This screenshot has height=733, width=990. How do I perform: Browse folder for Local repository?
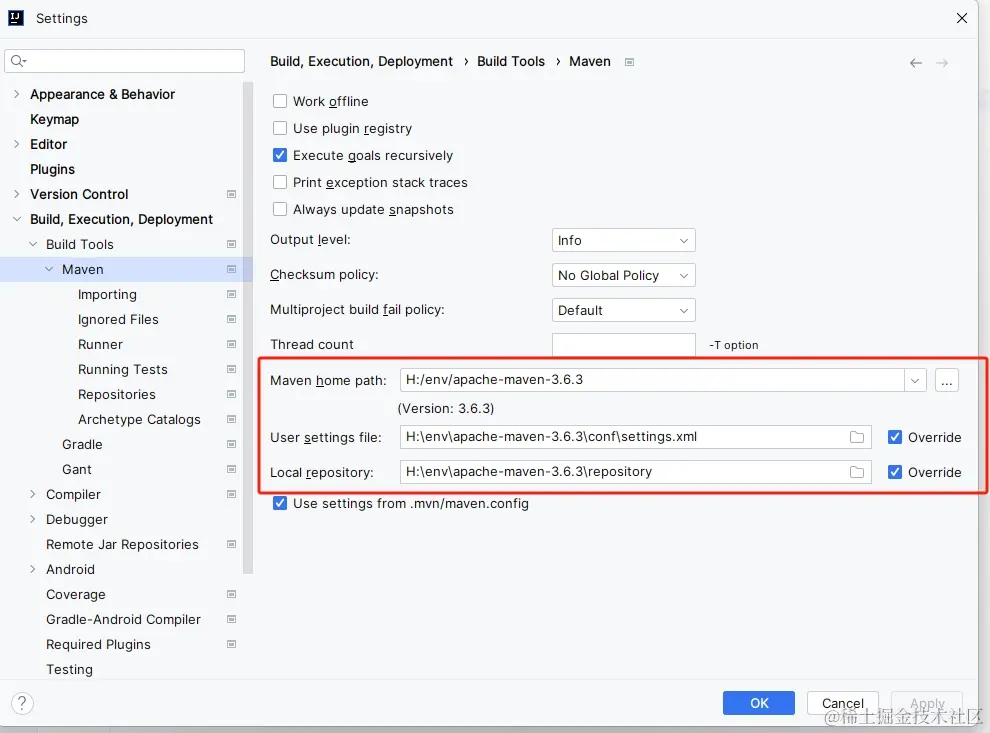click(x=856, y=472)
